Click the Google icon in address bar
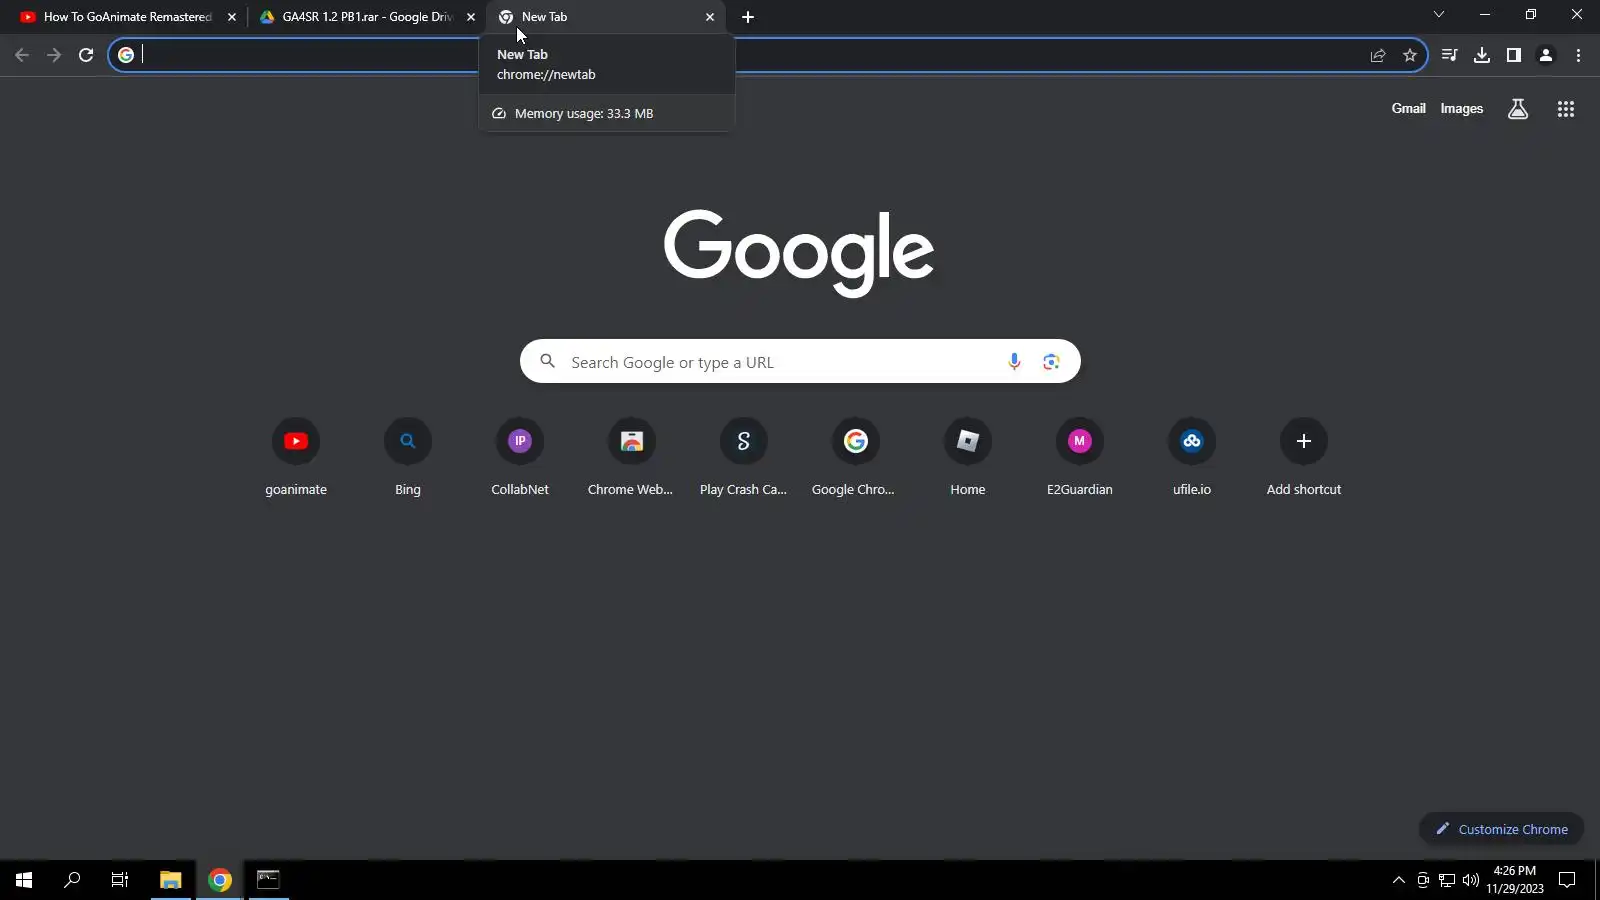Image resolution: width=1600 pixels, height=900 pixels. (126, 55)
